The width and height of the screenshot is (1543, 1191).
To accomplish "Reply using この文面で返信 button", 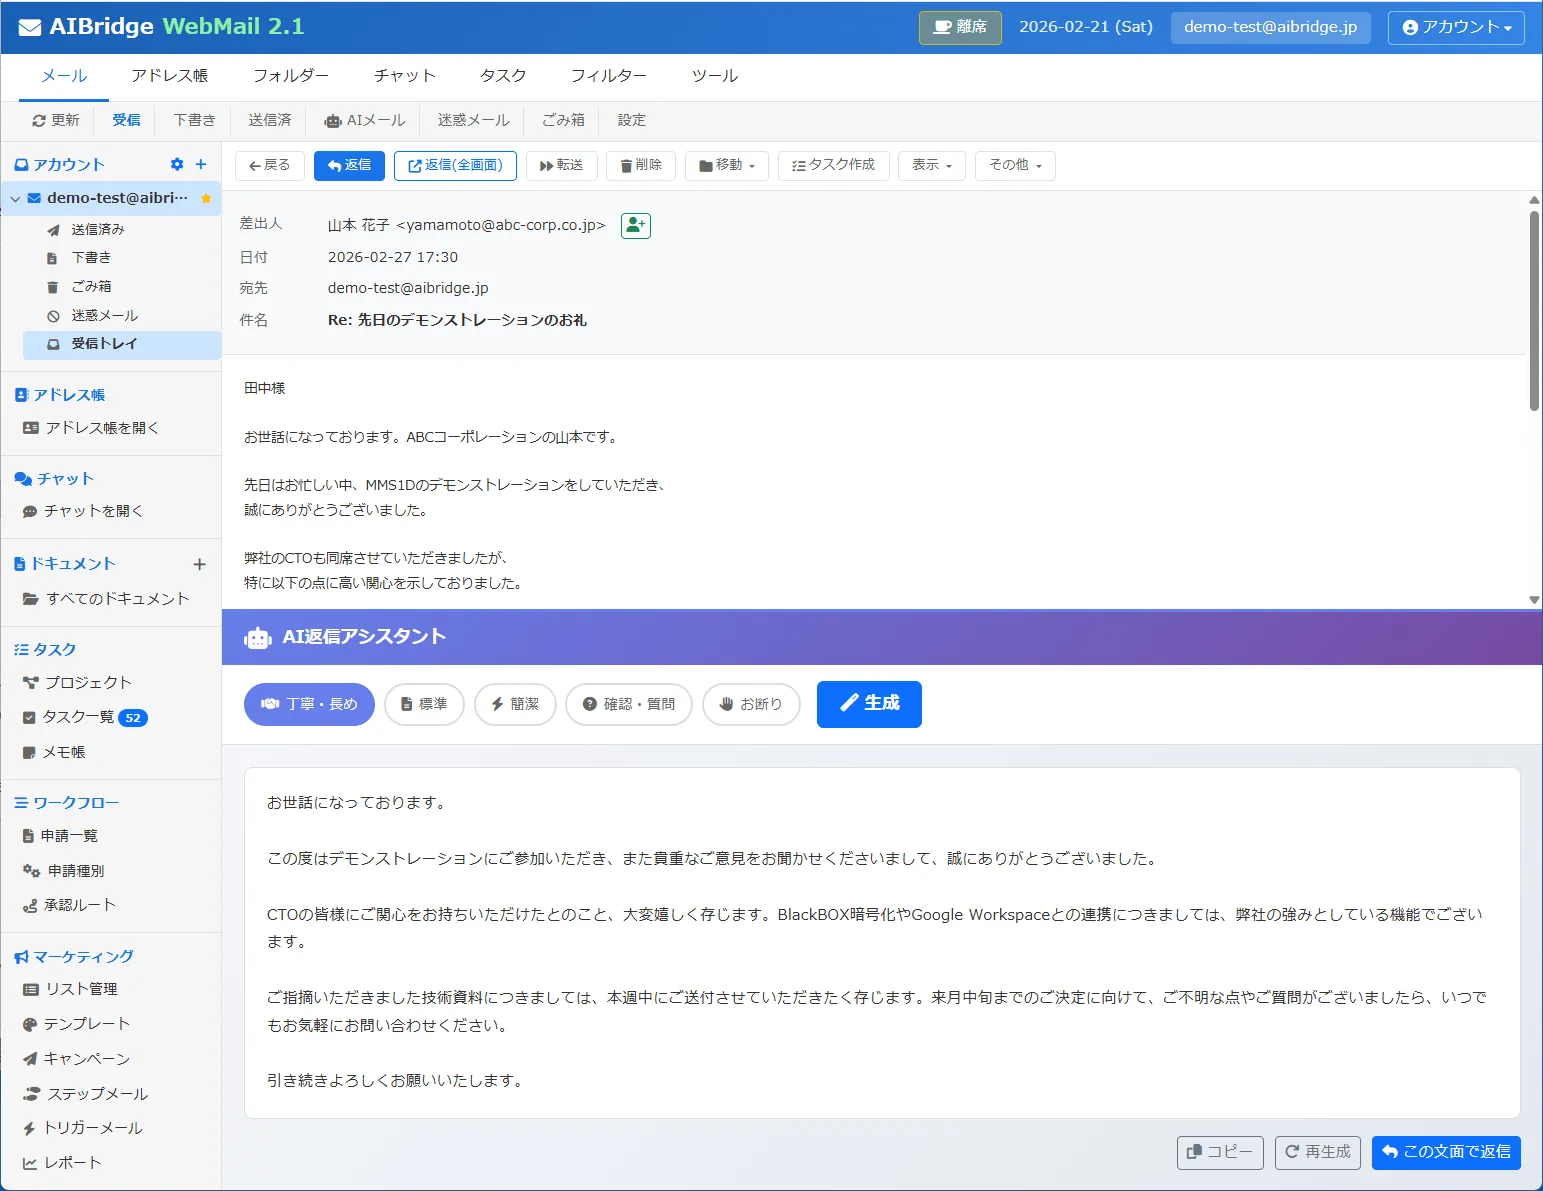I will tap(1447, 1152).
